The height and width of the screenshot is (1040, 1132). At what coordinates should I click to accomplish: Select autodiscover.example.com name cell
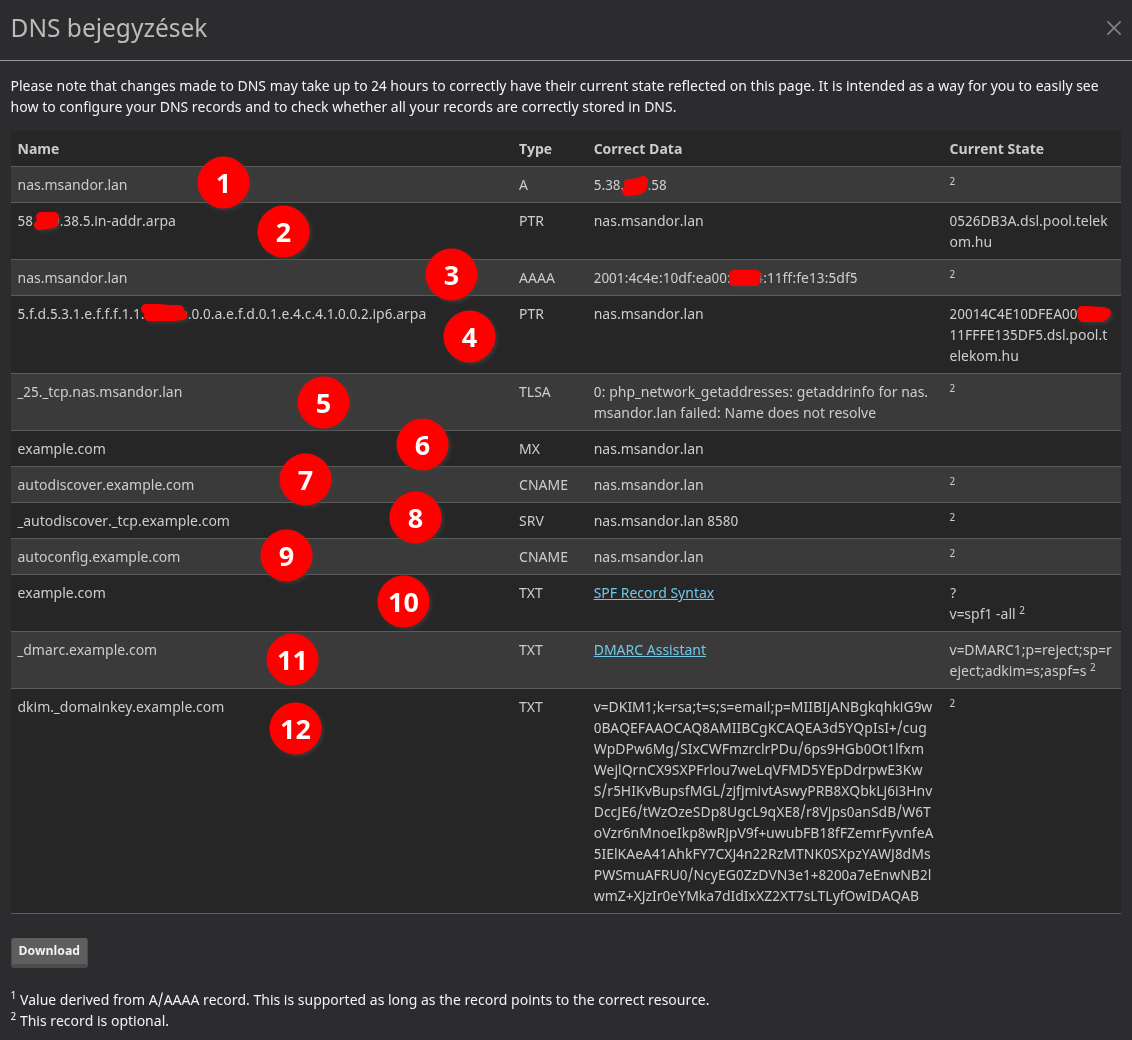[x=105, y=485]
